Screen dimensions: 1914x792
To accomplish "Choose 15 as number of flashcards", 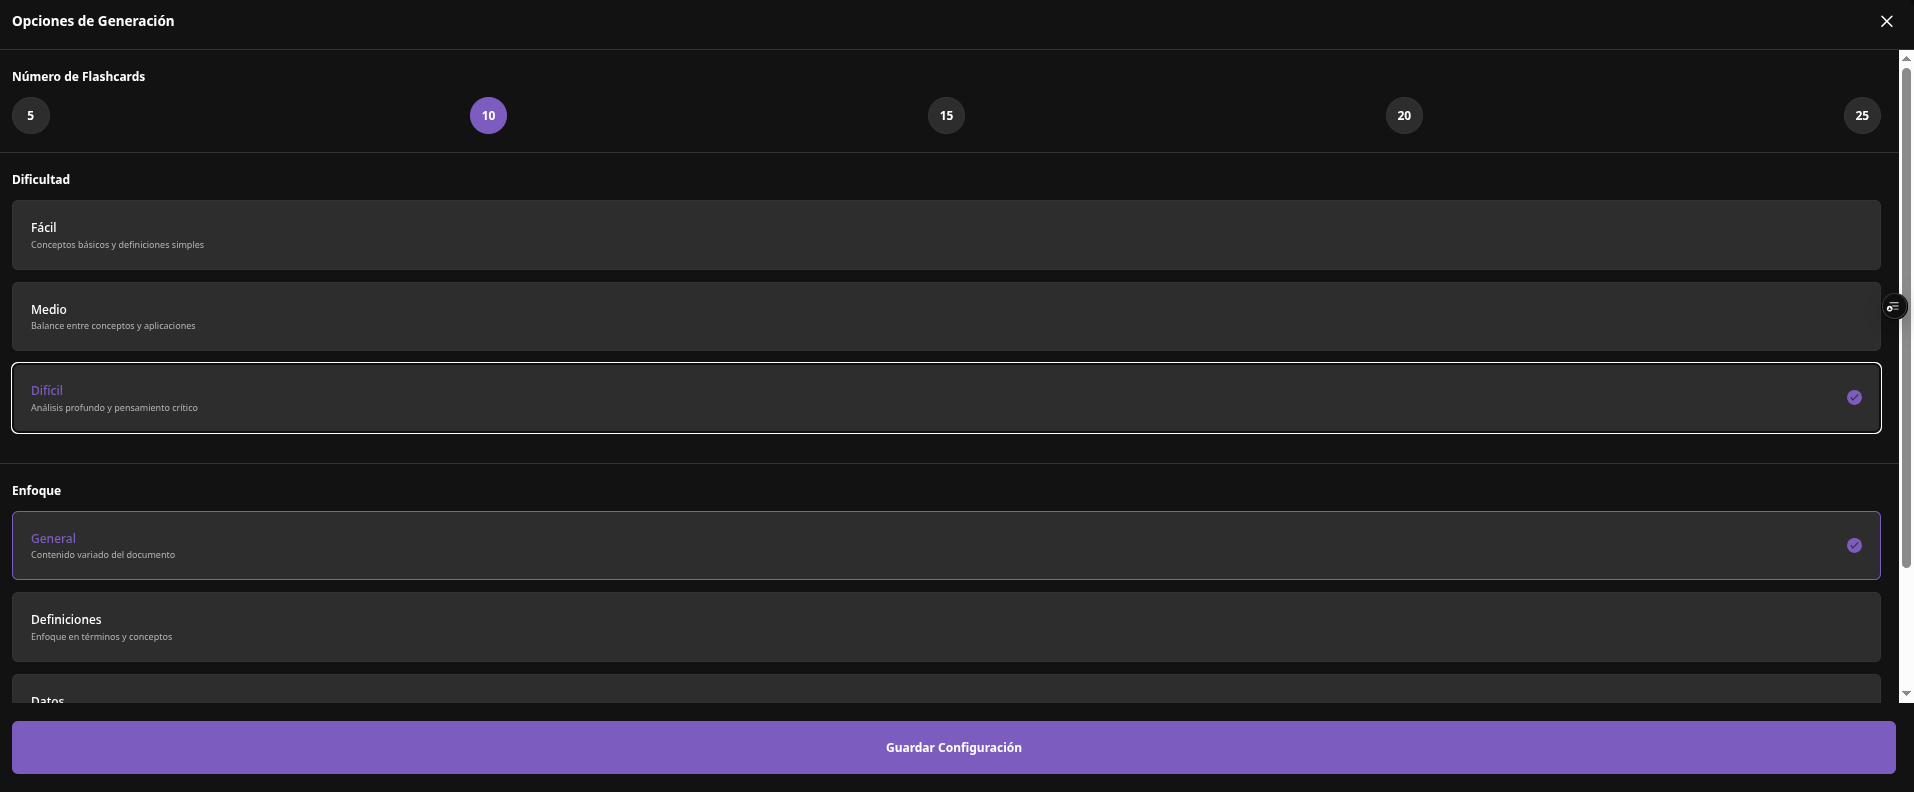I will pos(945,115).
